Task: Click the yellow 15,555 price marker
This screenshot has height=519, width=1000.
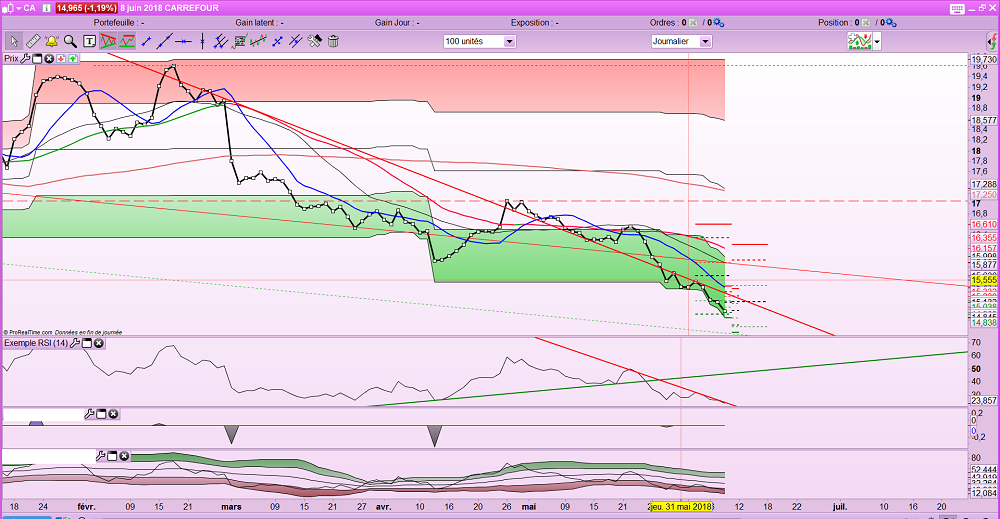Action: 984,281
